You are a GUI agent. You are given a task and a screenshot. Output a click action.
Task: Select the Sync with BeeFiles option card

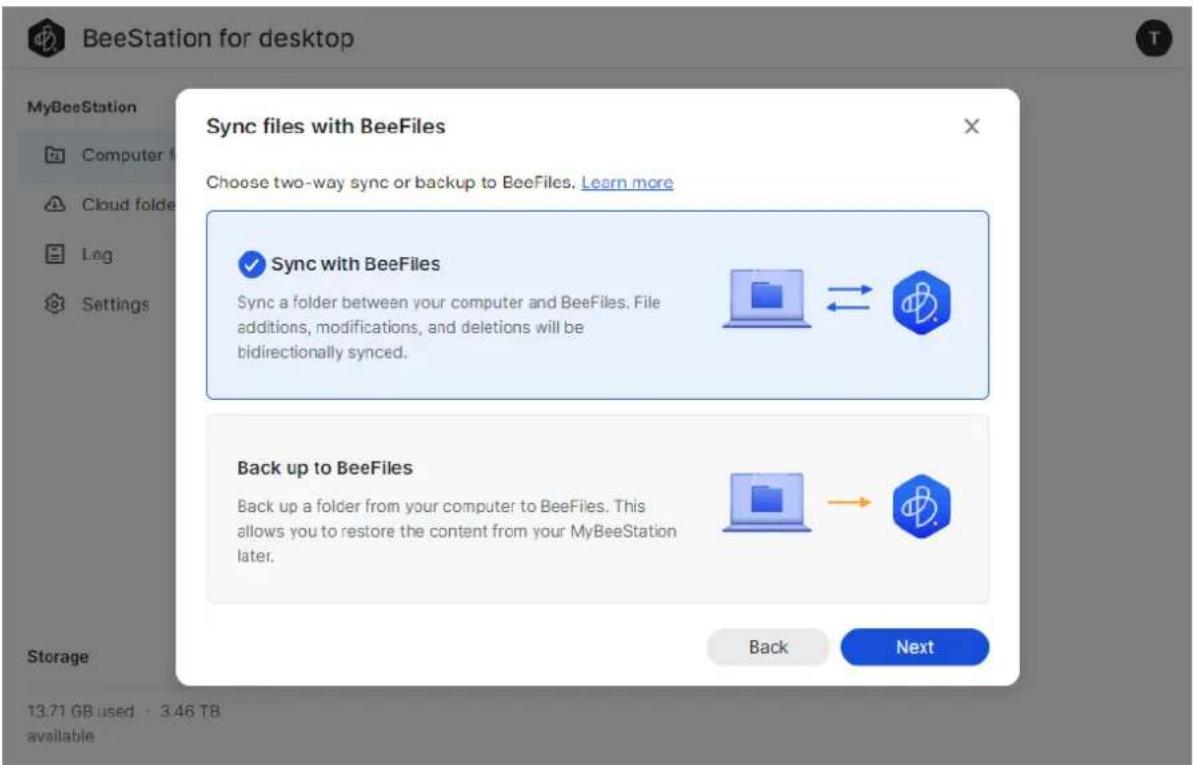point(597,305)
